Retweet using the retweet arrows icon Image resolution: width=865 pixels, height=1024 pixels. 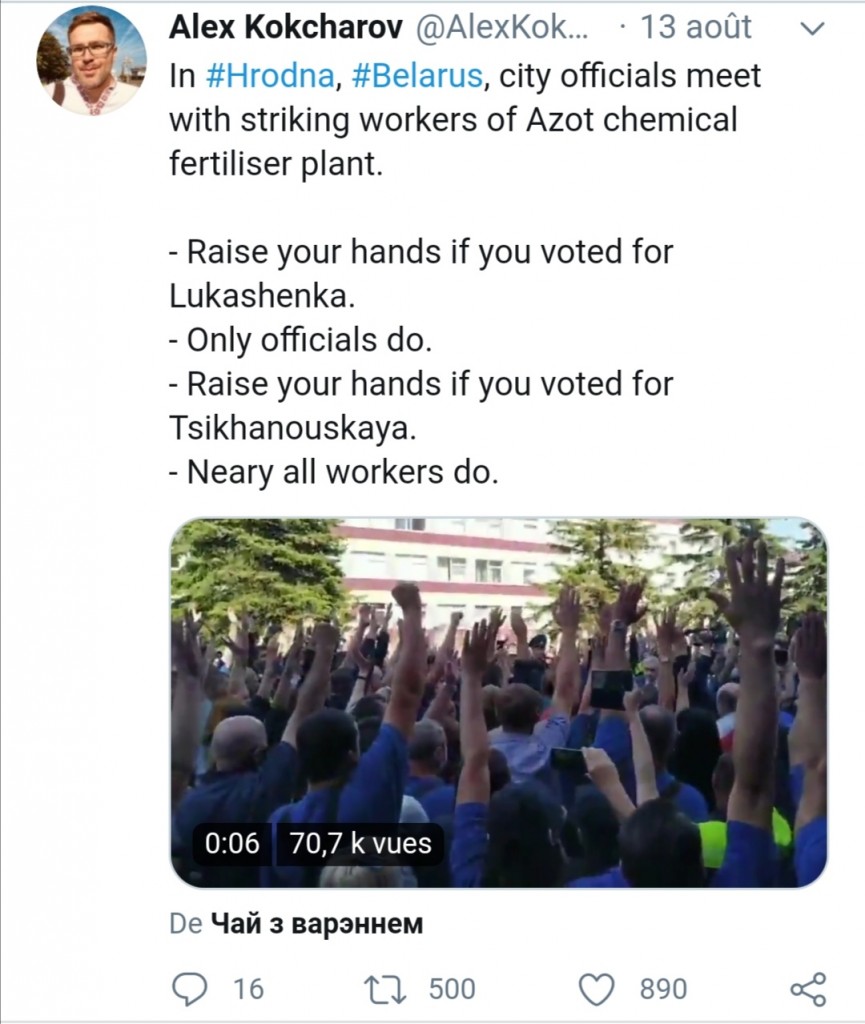(387, 988)
